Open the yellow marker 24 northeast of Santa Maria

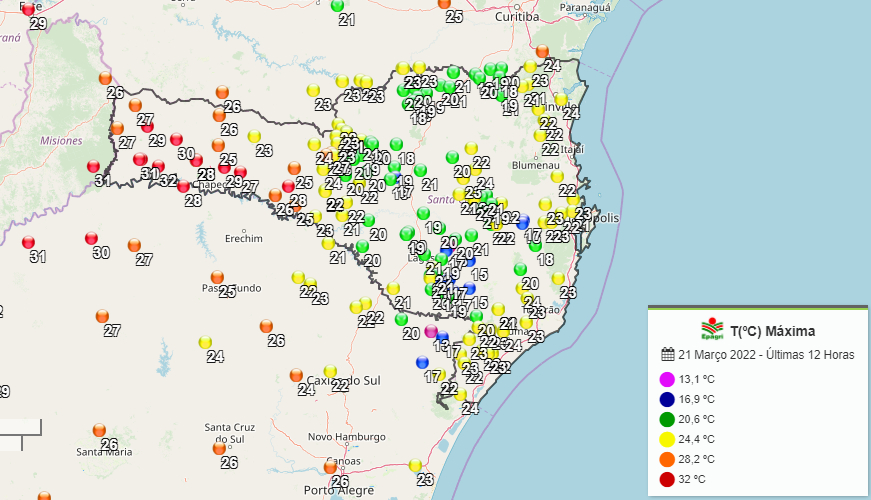(x=205, y=342)
